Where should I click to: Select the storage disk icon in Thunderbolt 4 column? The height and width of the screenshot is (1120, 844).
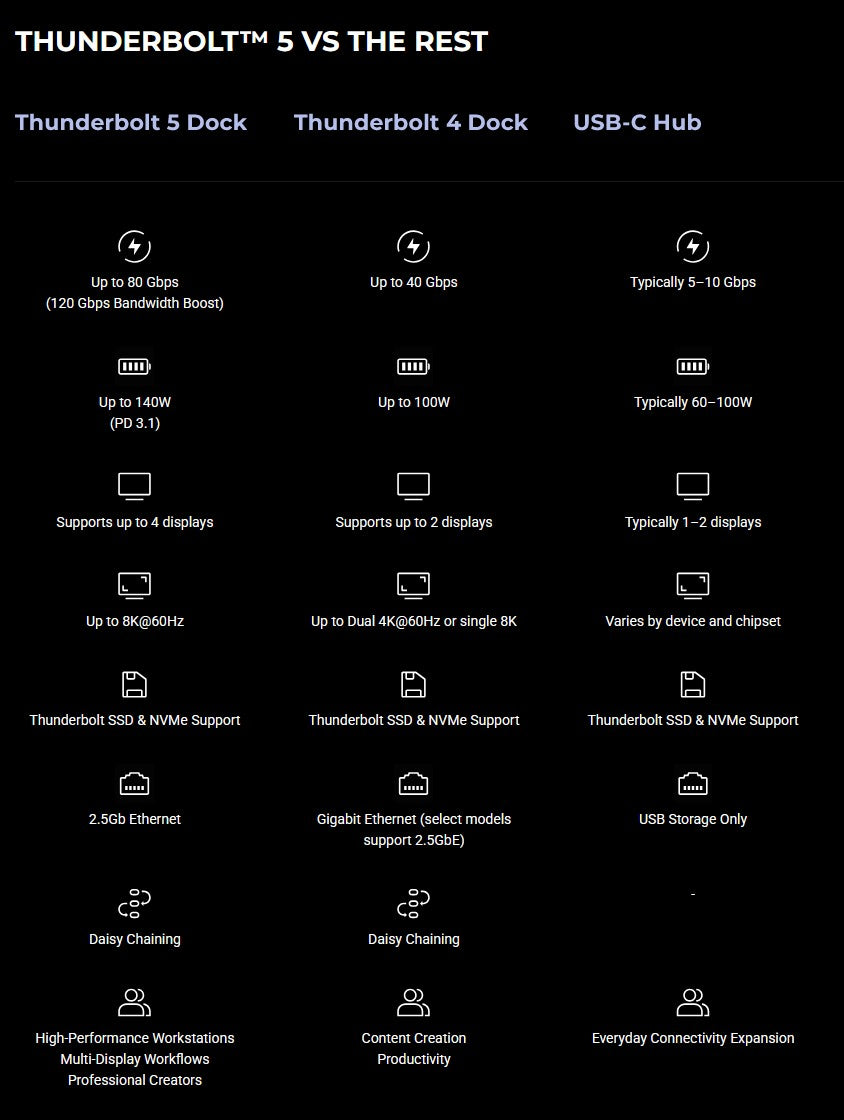pos(413,684)
